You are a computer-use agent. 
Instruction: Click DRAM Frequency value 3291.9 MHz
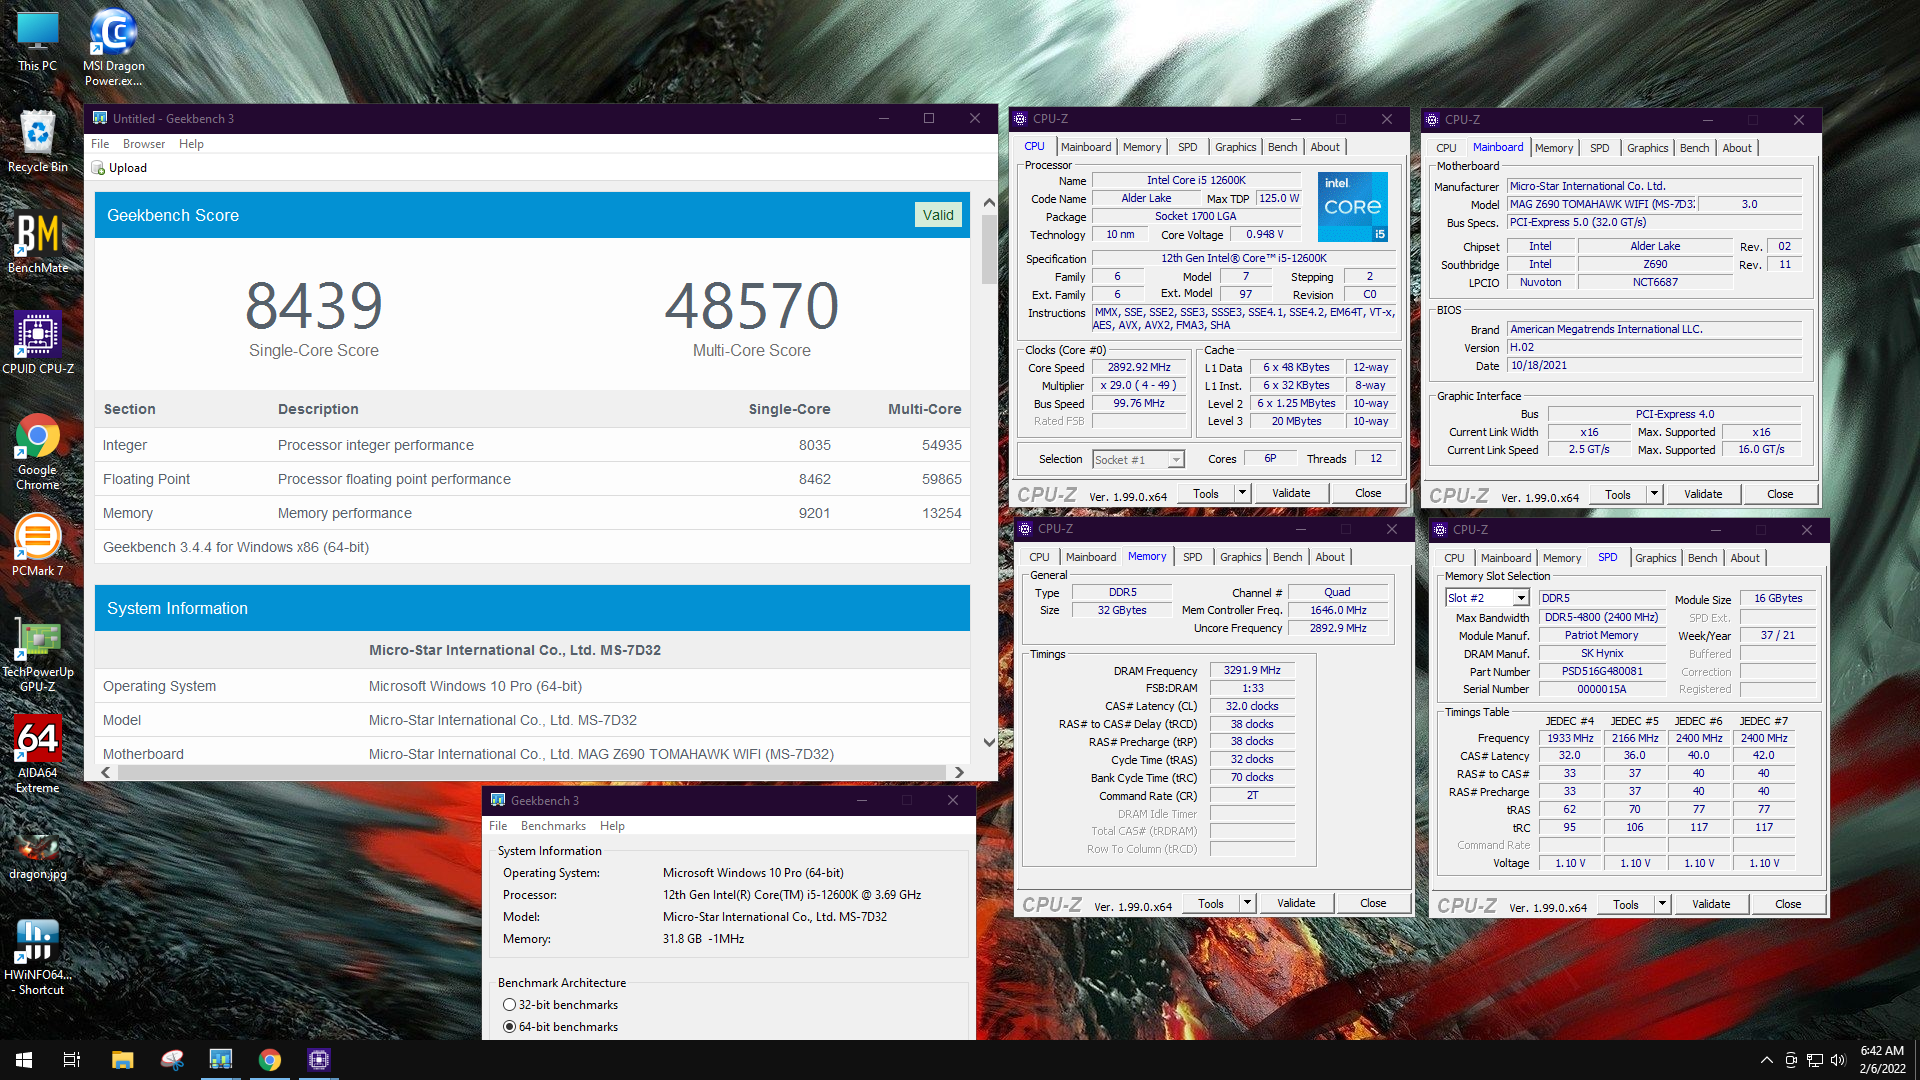coord(1252,670)
